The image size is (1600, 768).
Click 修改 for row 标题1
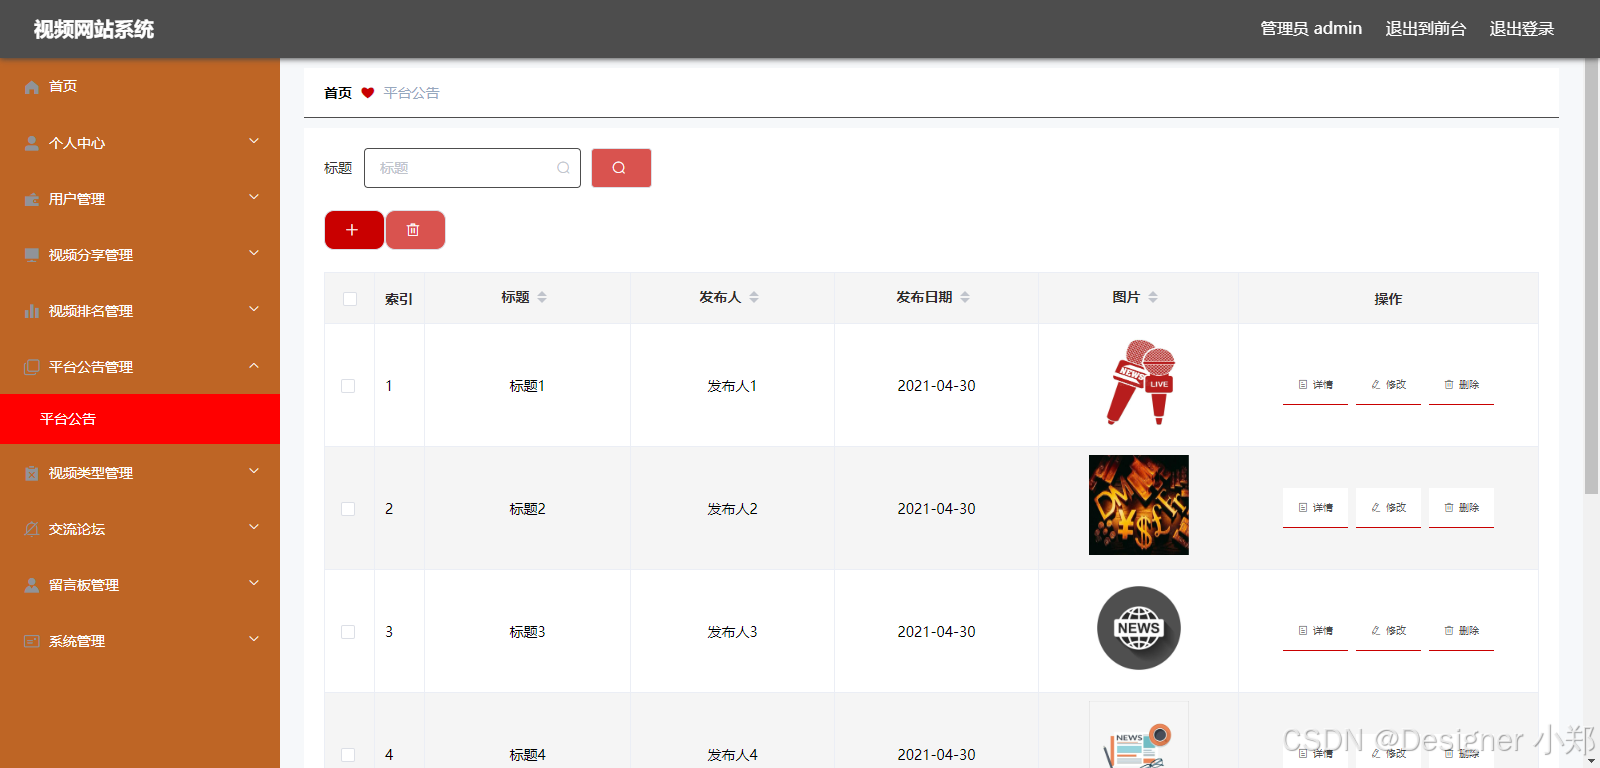tap(1388, 385)
